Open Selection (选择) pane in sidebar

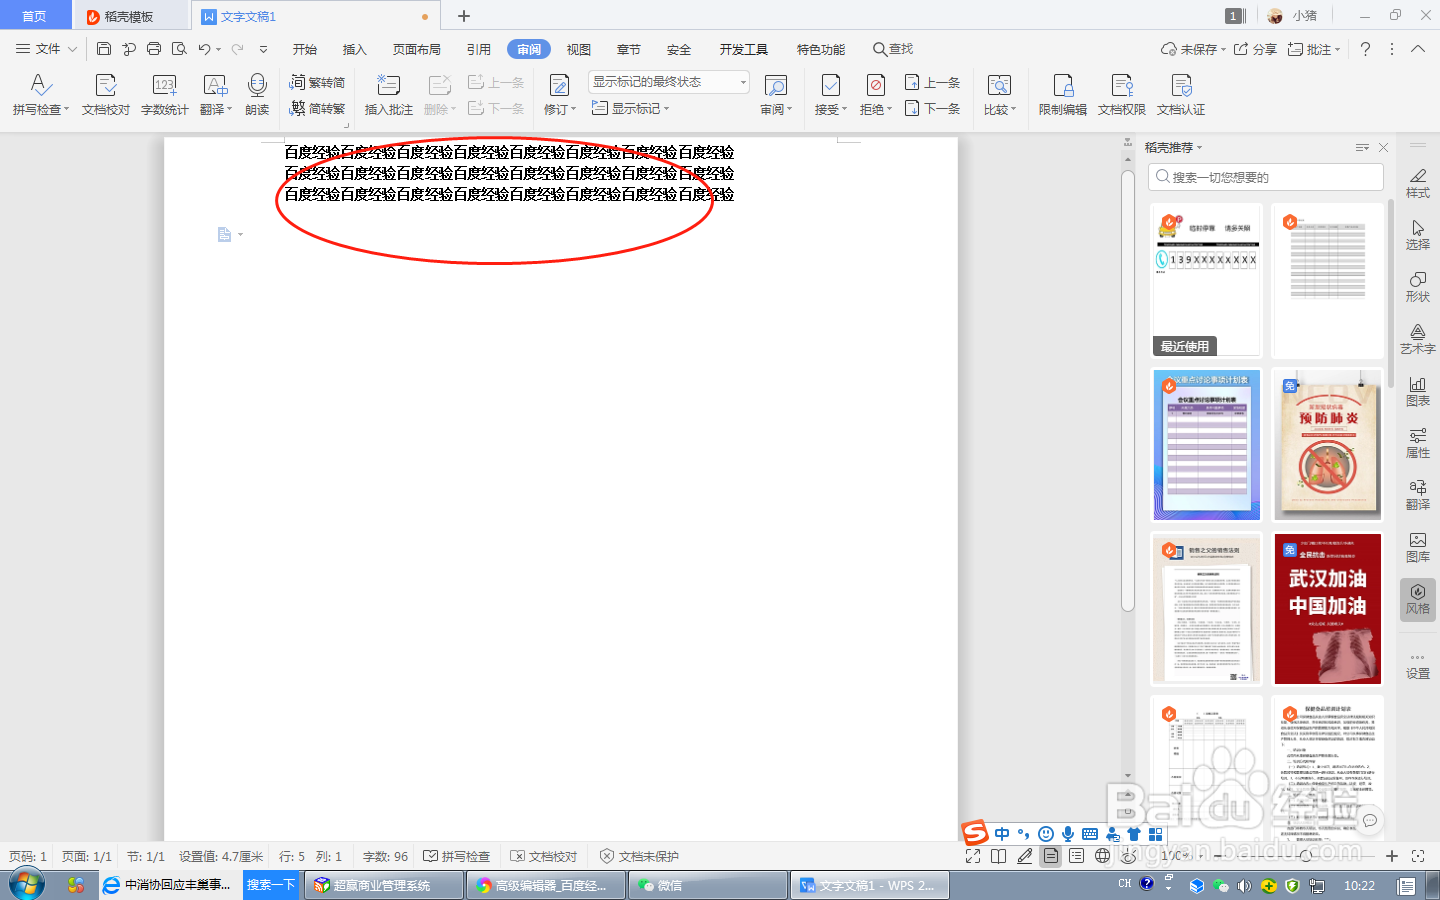tap(1418, 235)
